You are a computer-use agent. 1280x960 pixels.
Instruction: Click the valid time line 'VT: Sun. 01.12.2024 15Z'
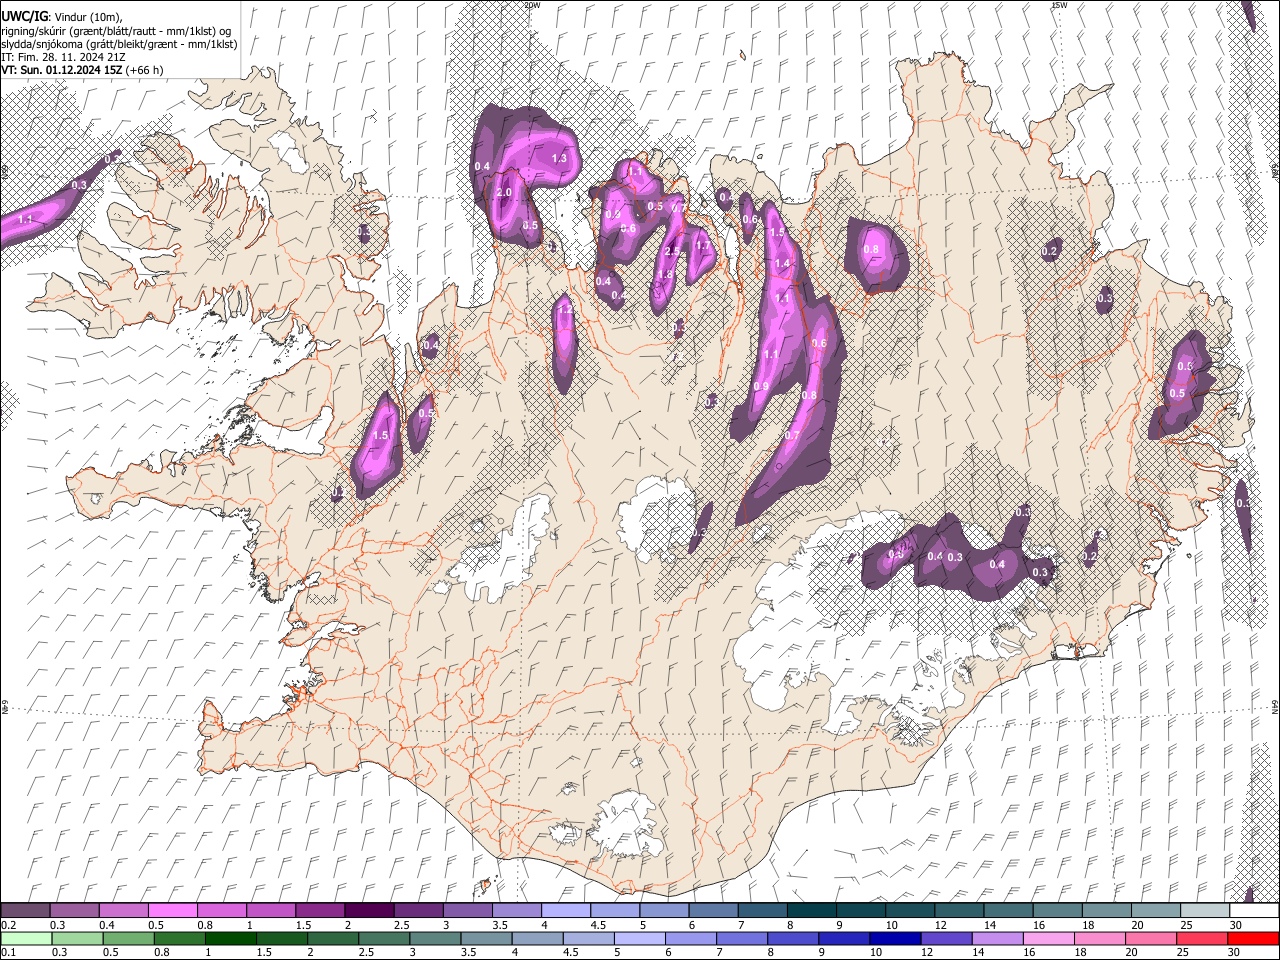tap(62, 70)
